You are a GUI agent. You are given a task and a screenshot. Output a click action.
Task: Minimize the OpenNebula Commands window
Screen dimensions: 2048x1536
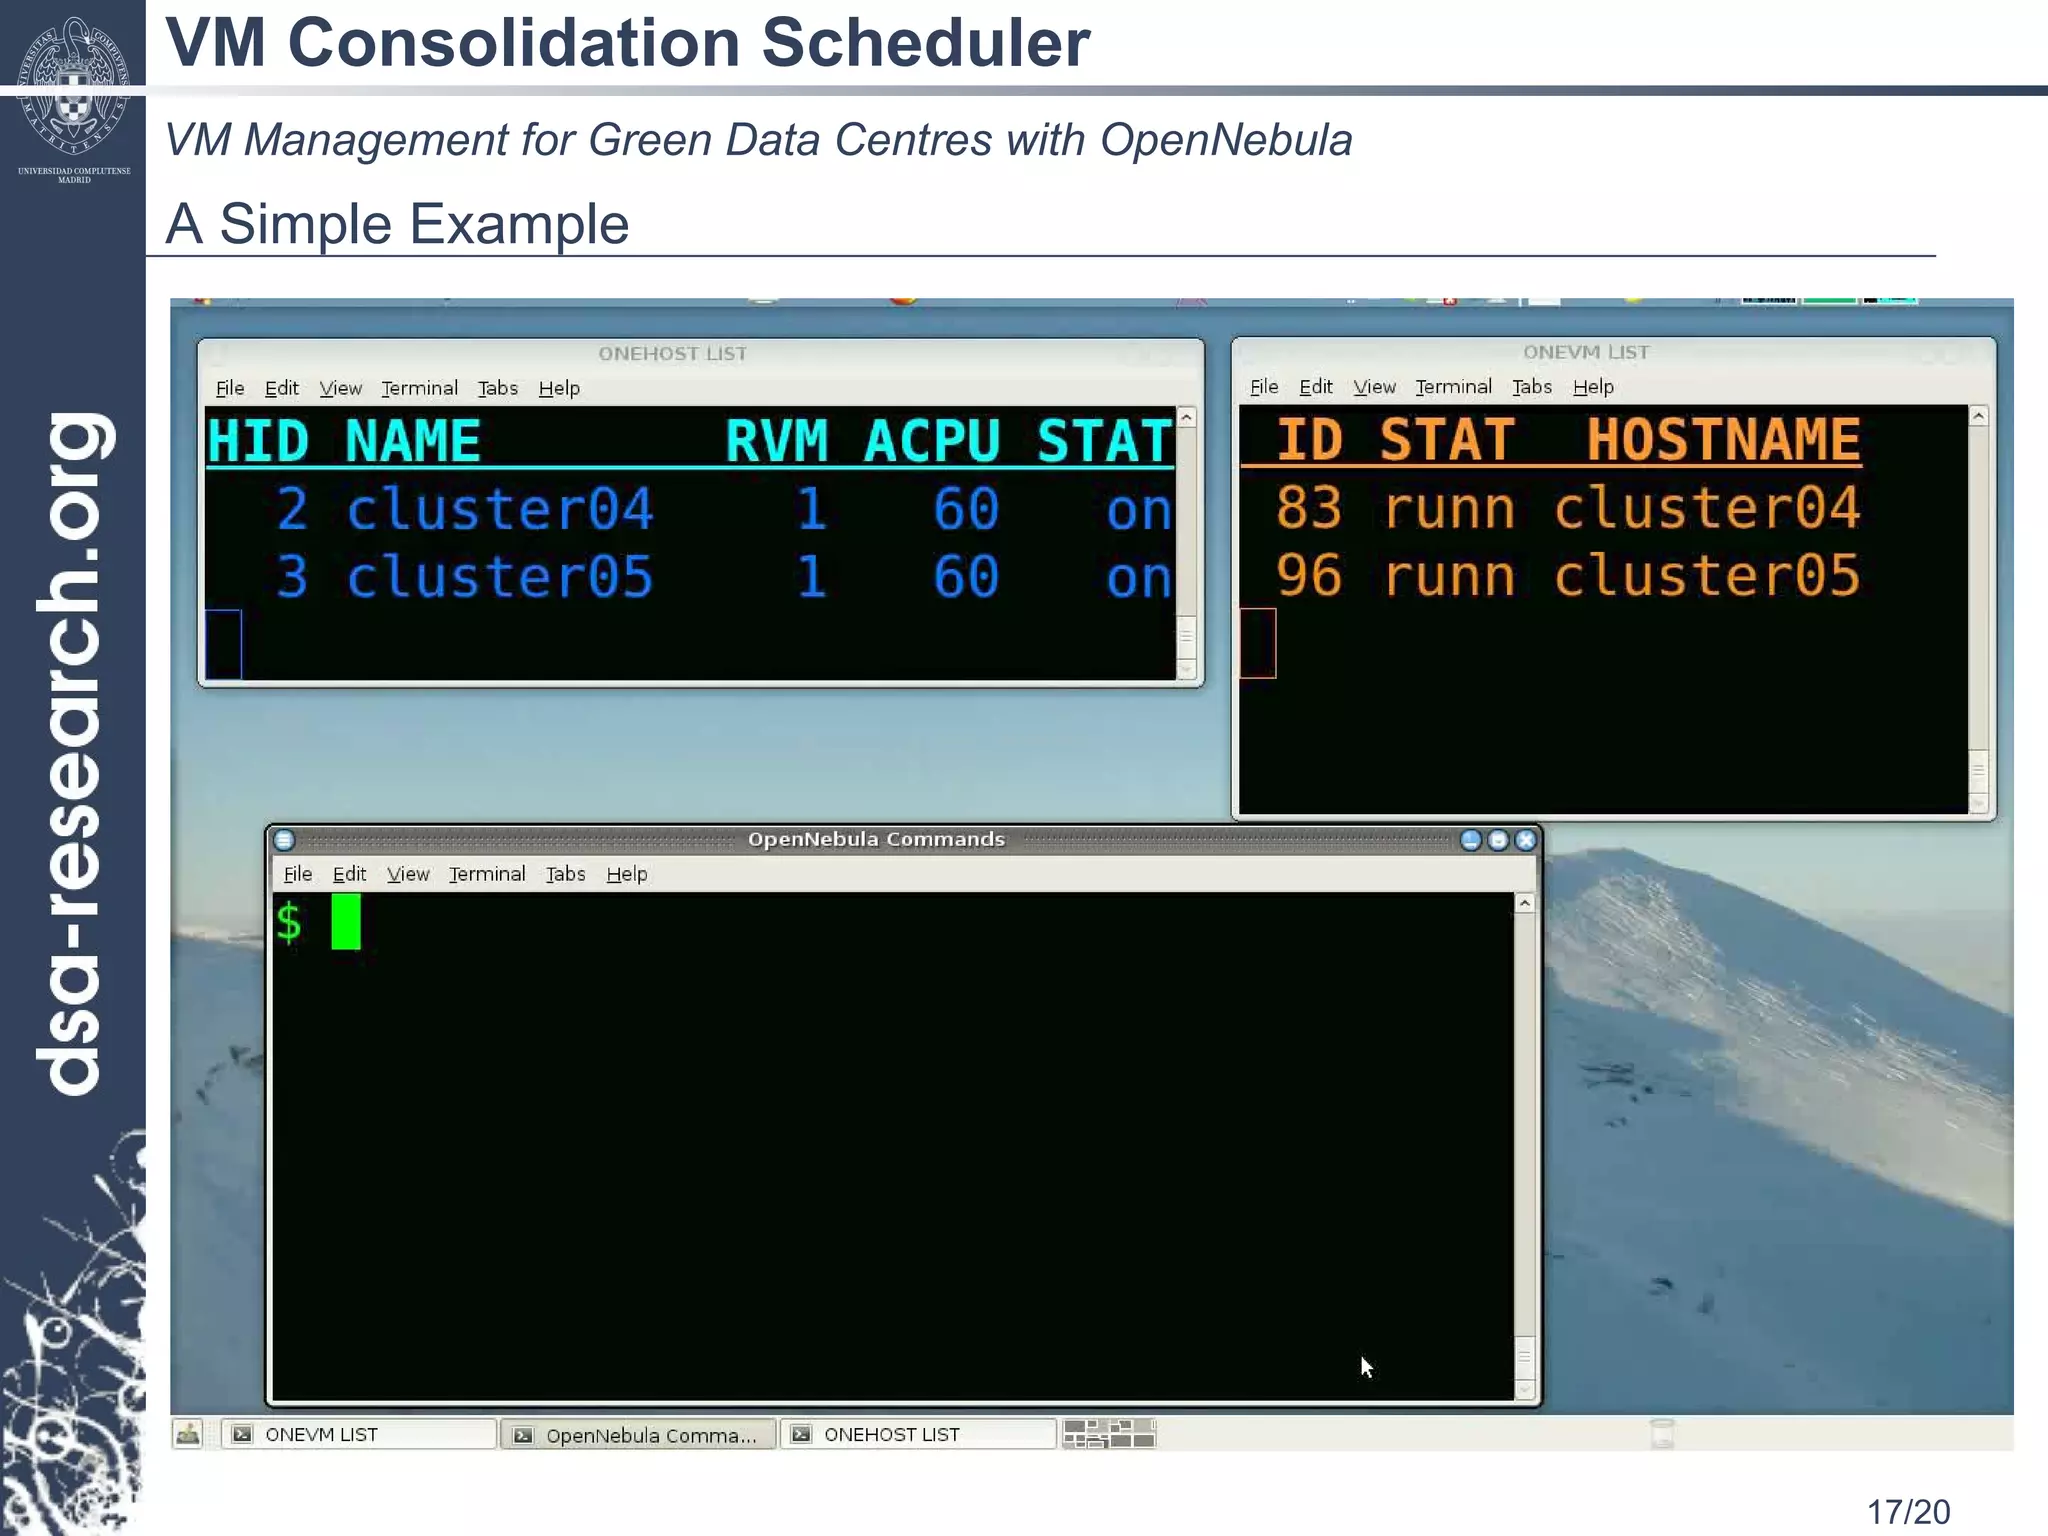click(1471, 840)
